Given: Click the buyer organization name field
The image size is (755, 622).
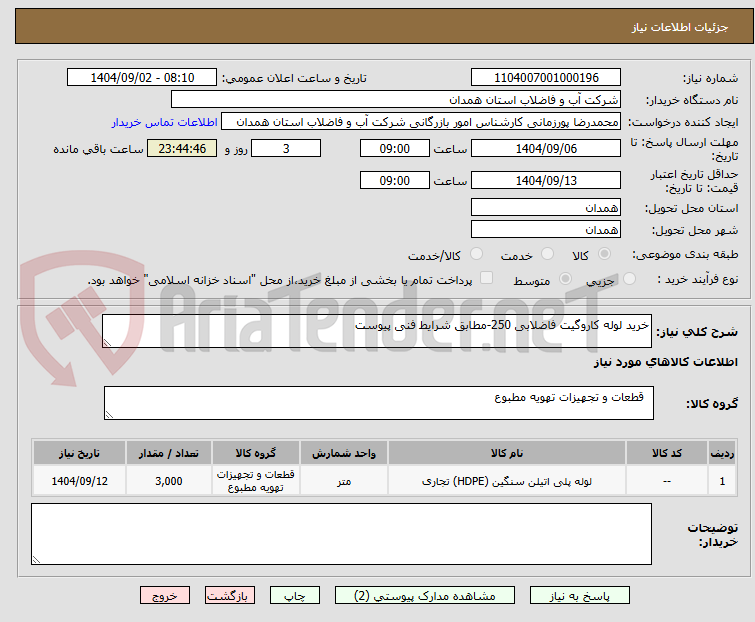Looking at the screenshot, I should (396, 100).
